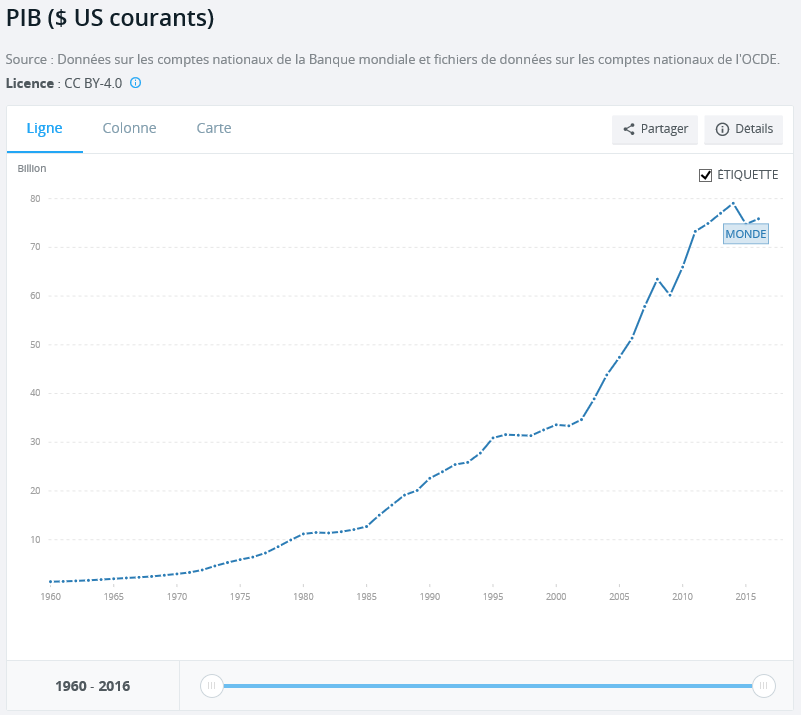
Task: Click the 1960 starting data point
Action: tap(51, 582)
